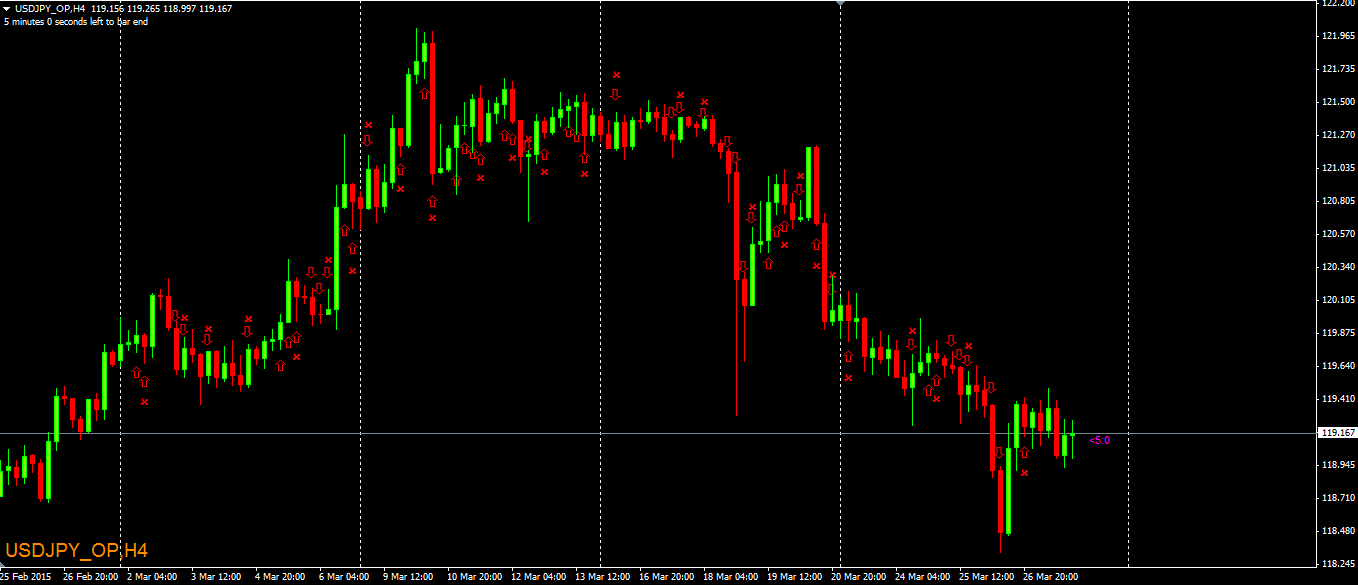Click the 122.200 price on the scale

pyautogui.click(x=1336, y=4)
